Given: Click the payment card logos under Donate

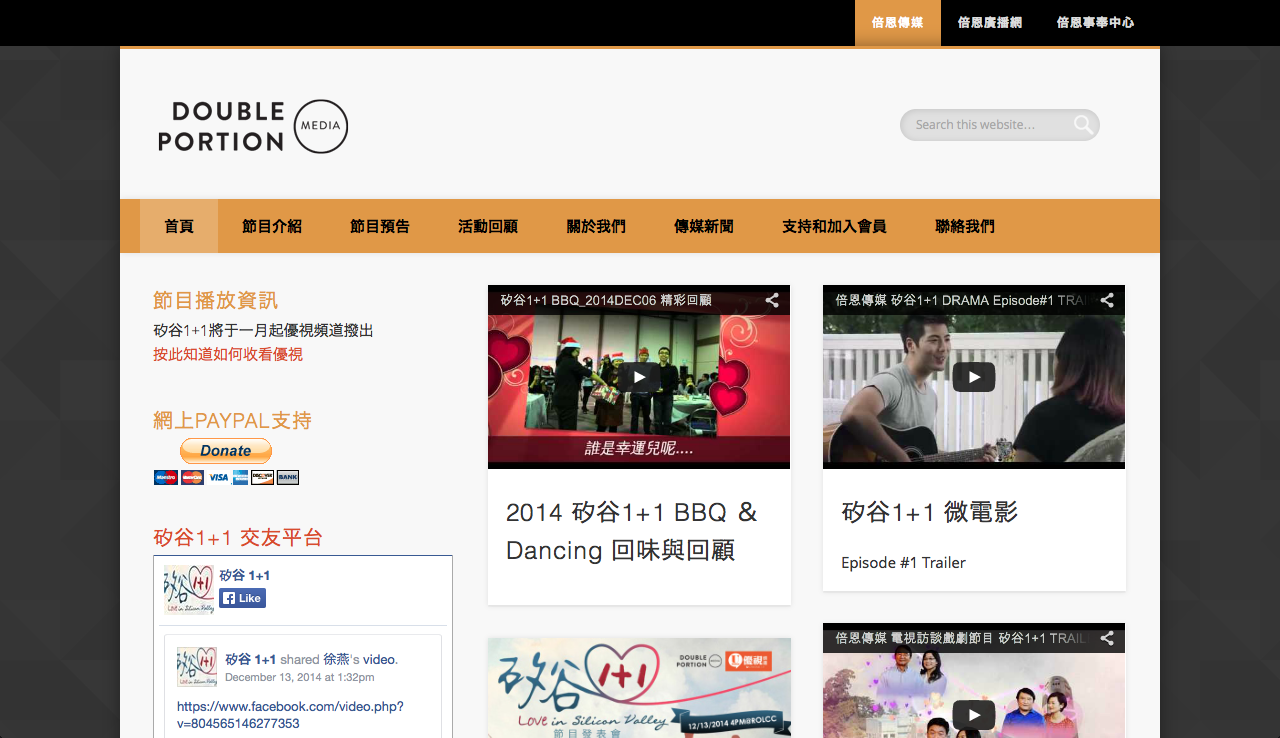Looking at the screenshot, I should (x=226, y=477).
